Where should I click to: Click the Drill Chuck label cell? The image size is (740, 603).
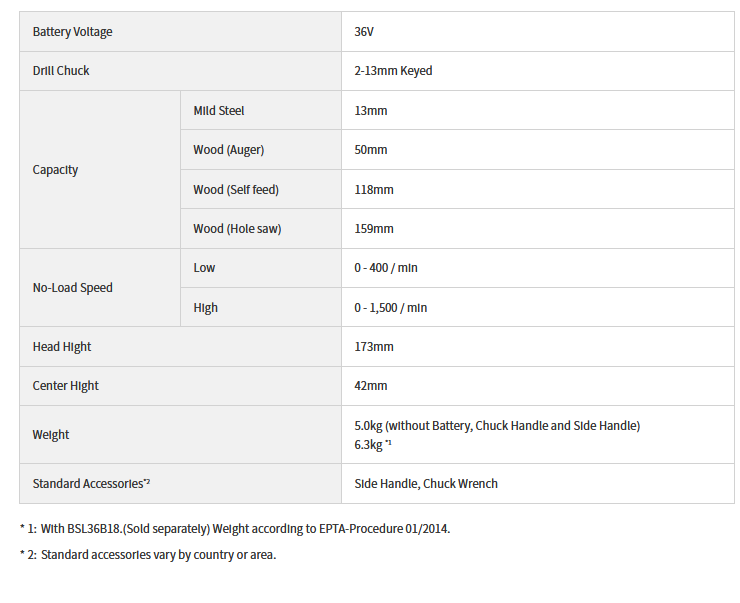coord(61,71)
